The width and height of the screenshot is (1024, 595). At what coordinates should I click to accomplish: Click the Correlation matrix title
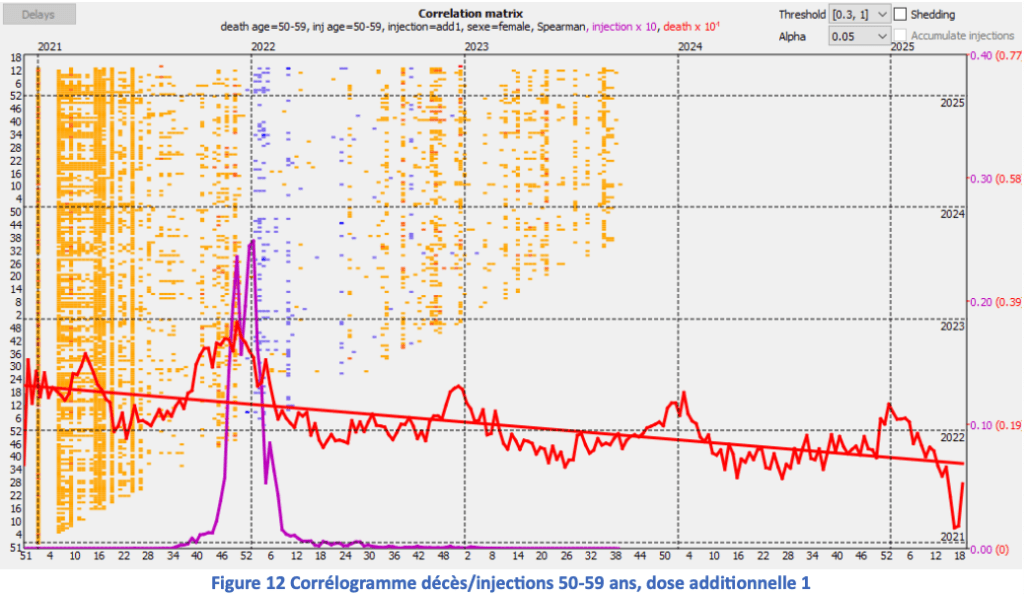pyautogui.click(x=471, y=14)
